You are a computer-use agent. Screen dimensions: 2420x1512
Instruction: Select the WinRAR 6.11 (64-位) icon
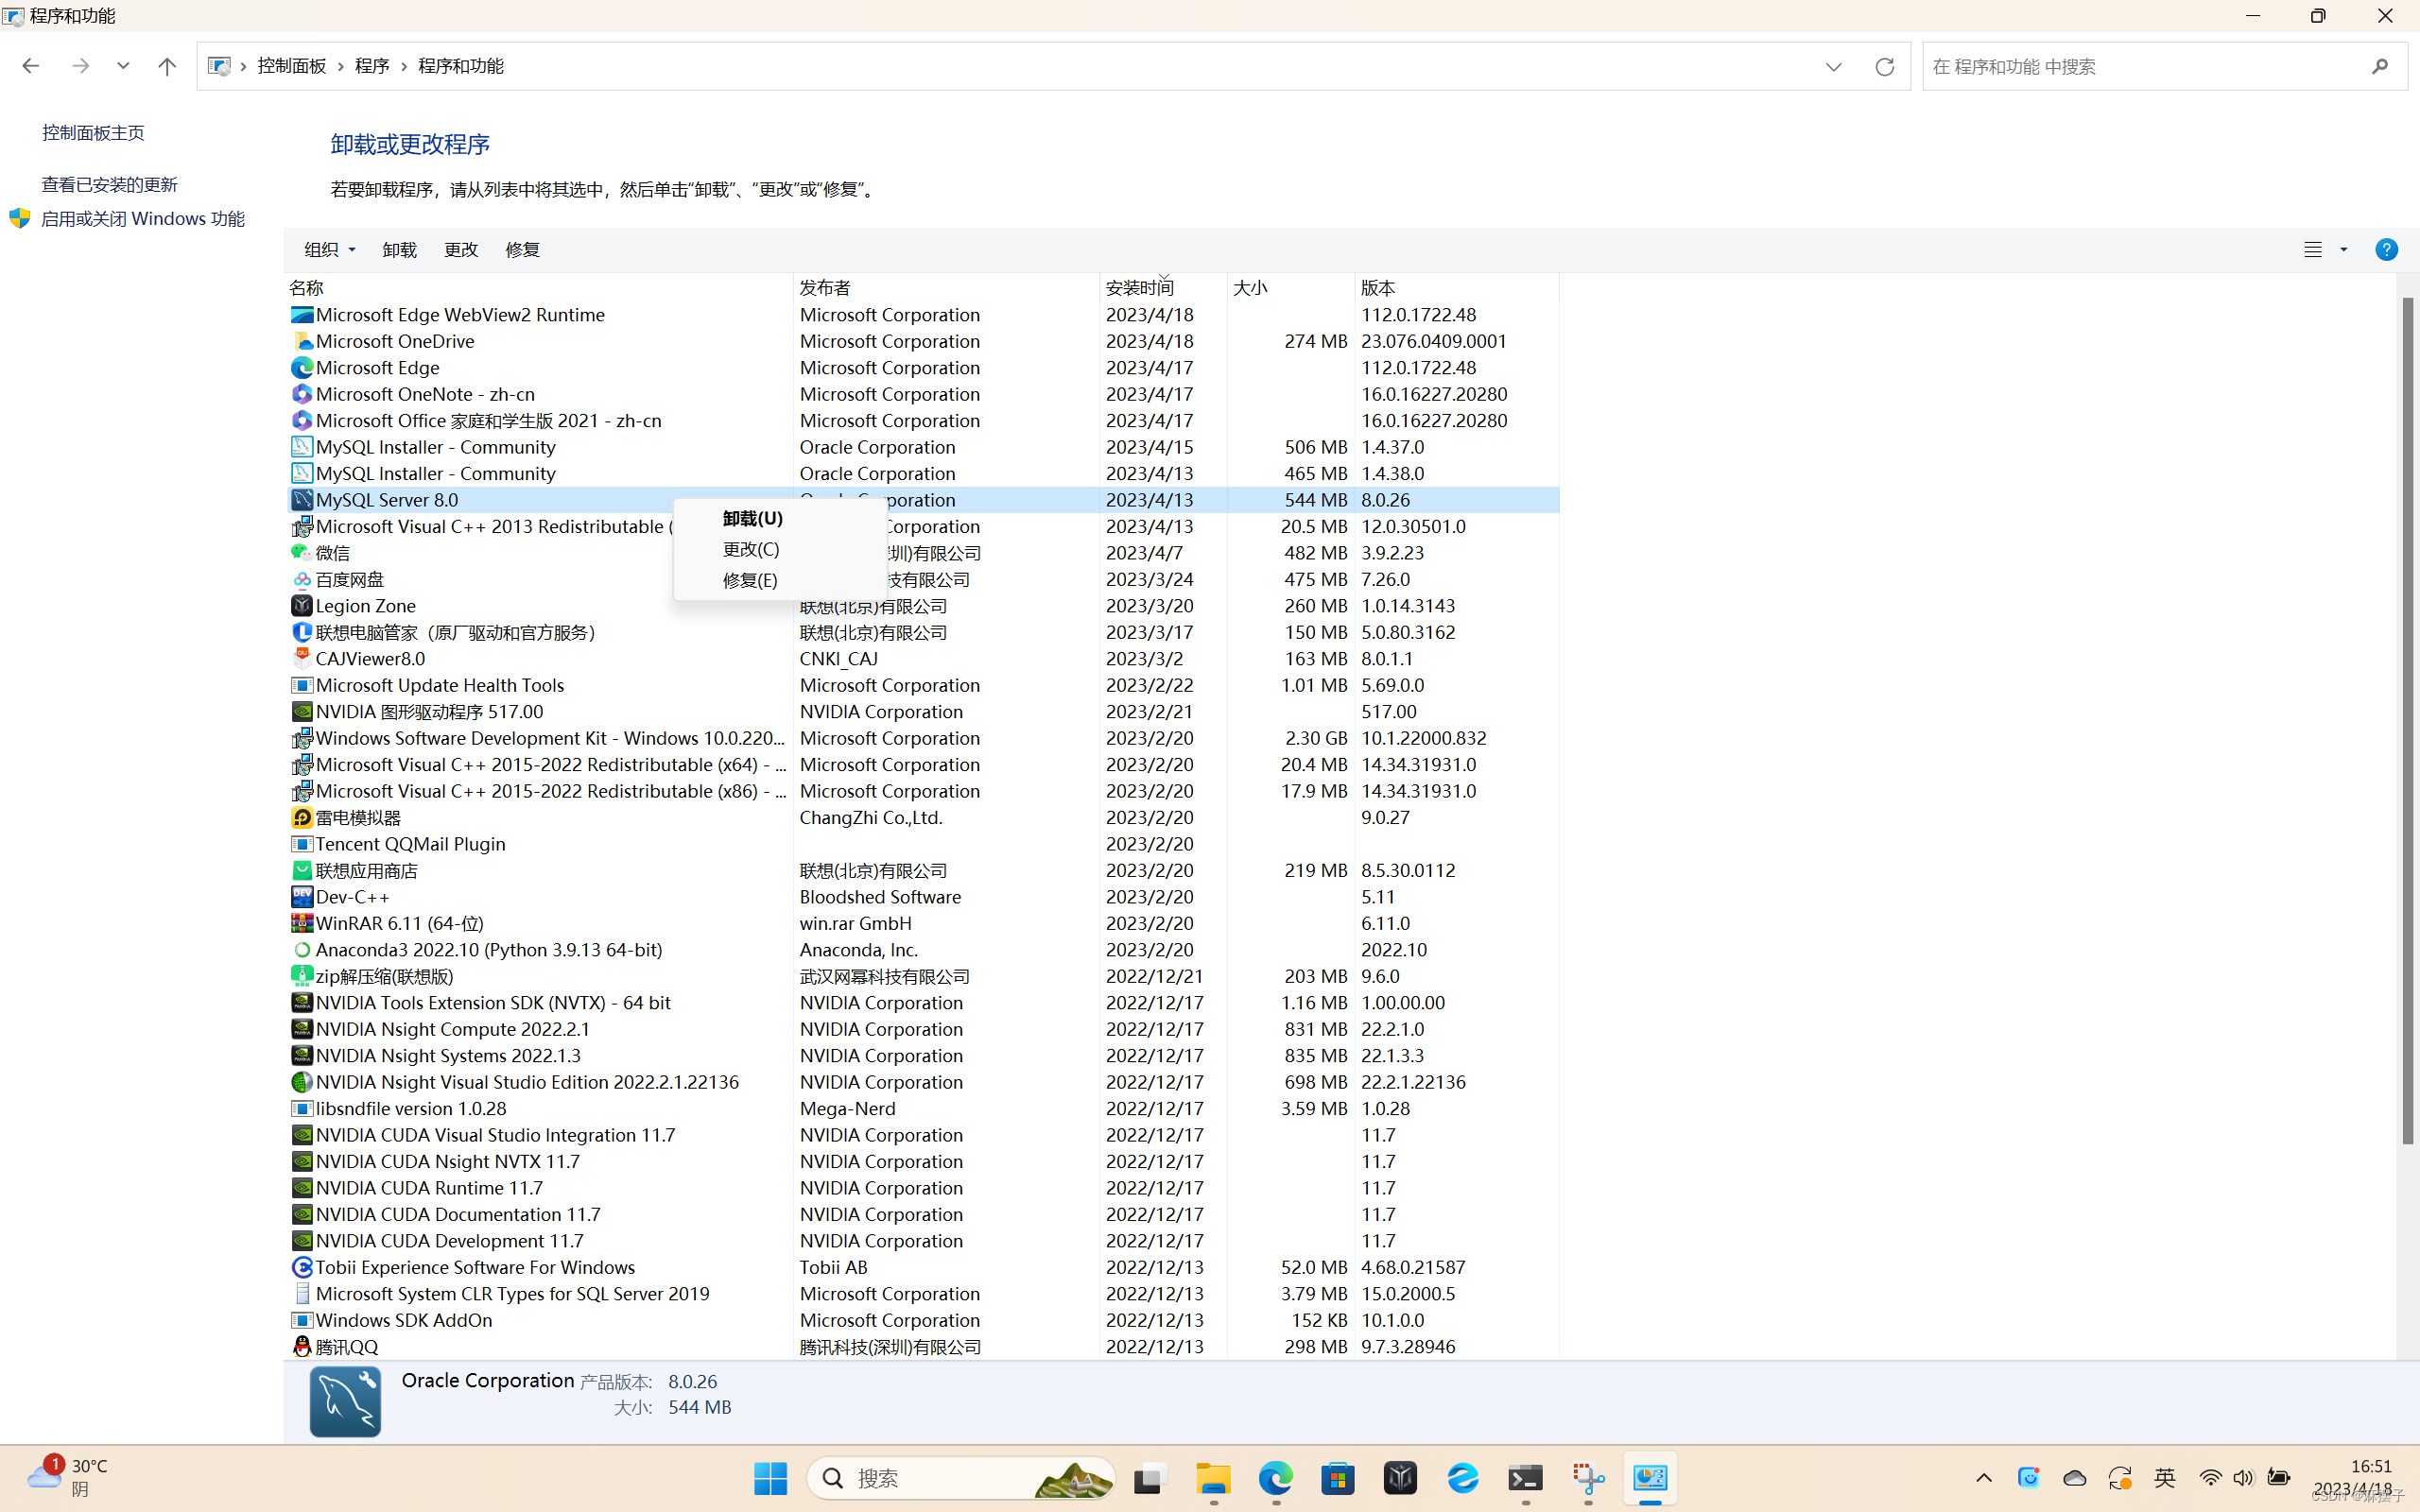click(x=301, y=923)
